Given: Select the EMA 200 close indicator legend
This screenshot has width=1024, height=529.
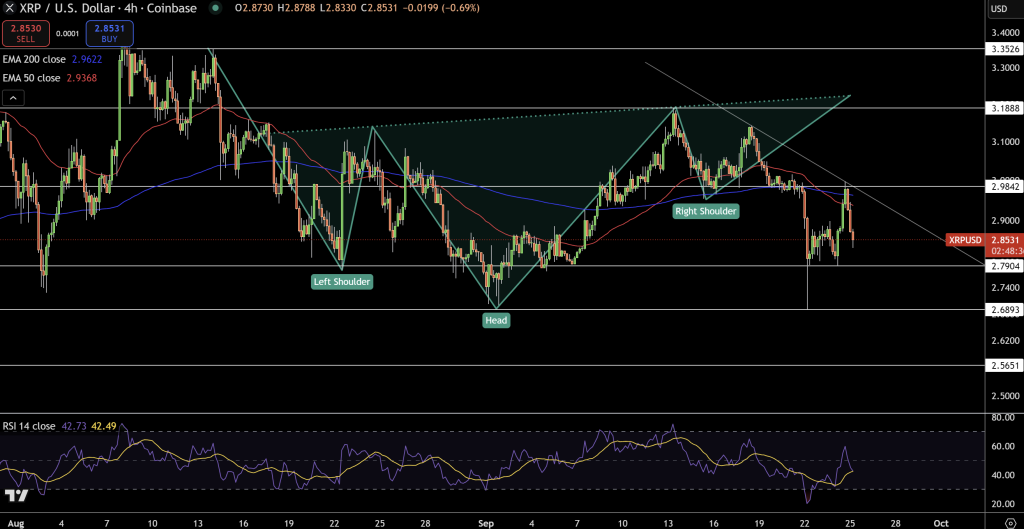Looking at the screenshot, I should (x=34, y=59).
